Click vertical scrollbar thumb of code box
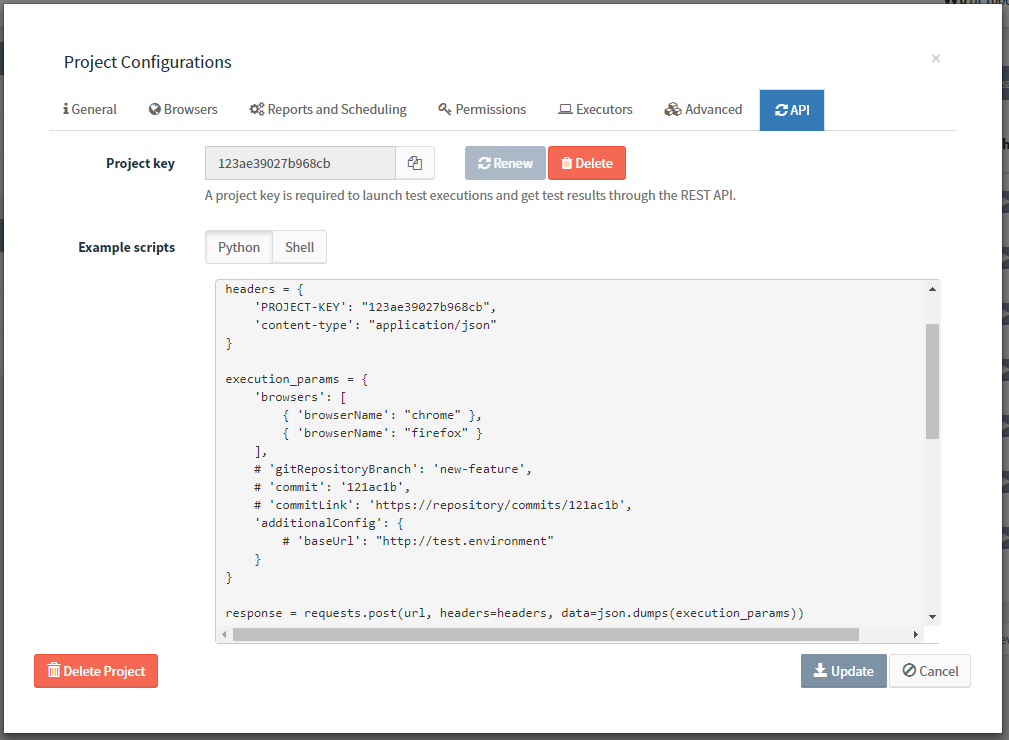This screenshot has width=1009, height=740. tap(932, 381)
